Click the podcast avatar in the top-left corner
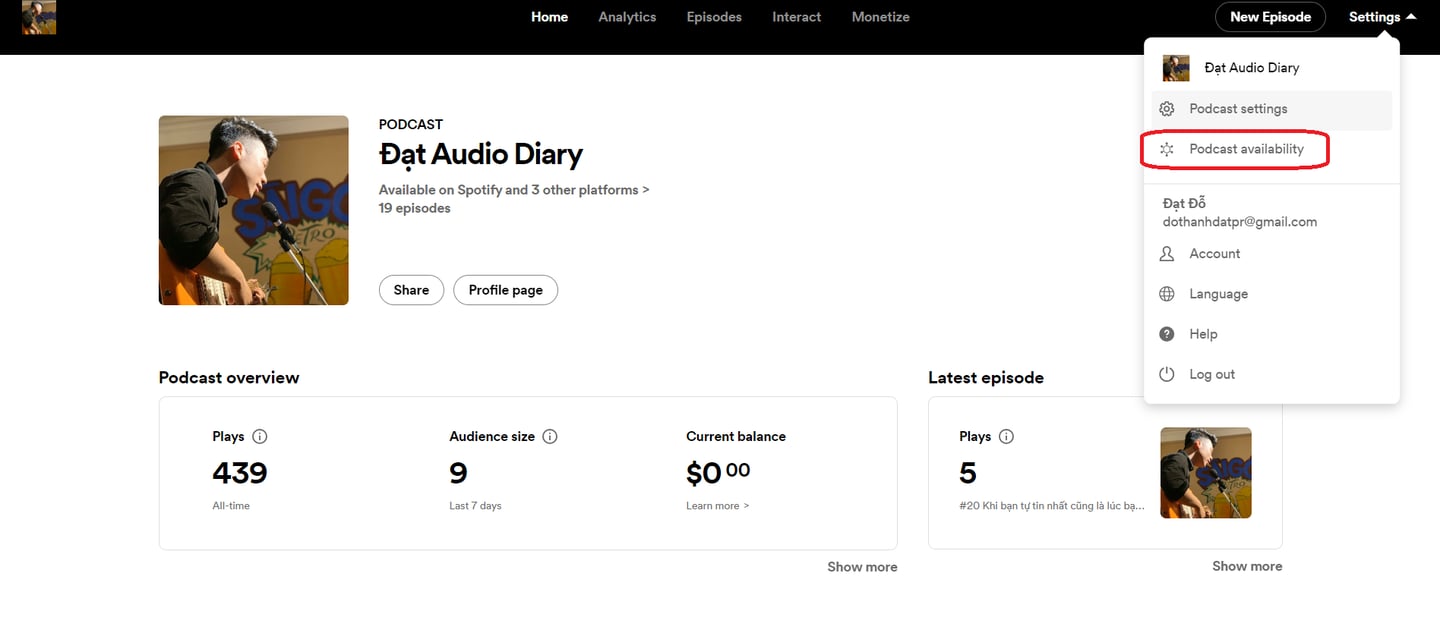1440x640 pixels. pos(39,17)
